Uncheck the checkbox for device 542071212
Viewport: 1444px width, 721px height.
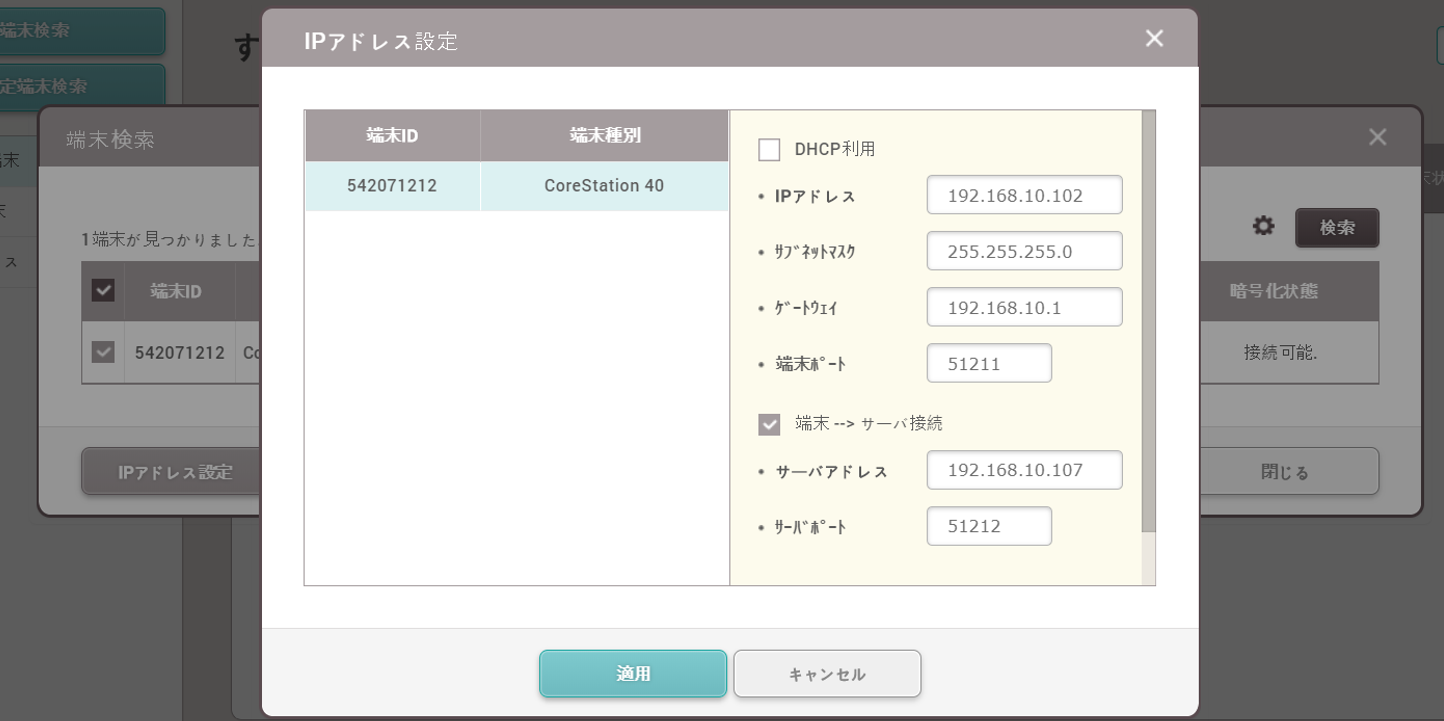(x=103, y=353)
